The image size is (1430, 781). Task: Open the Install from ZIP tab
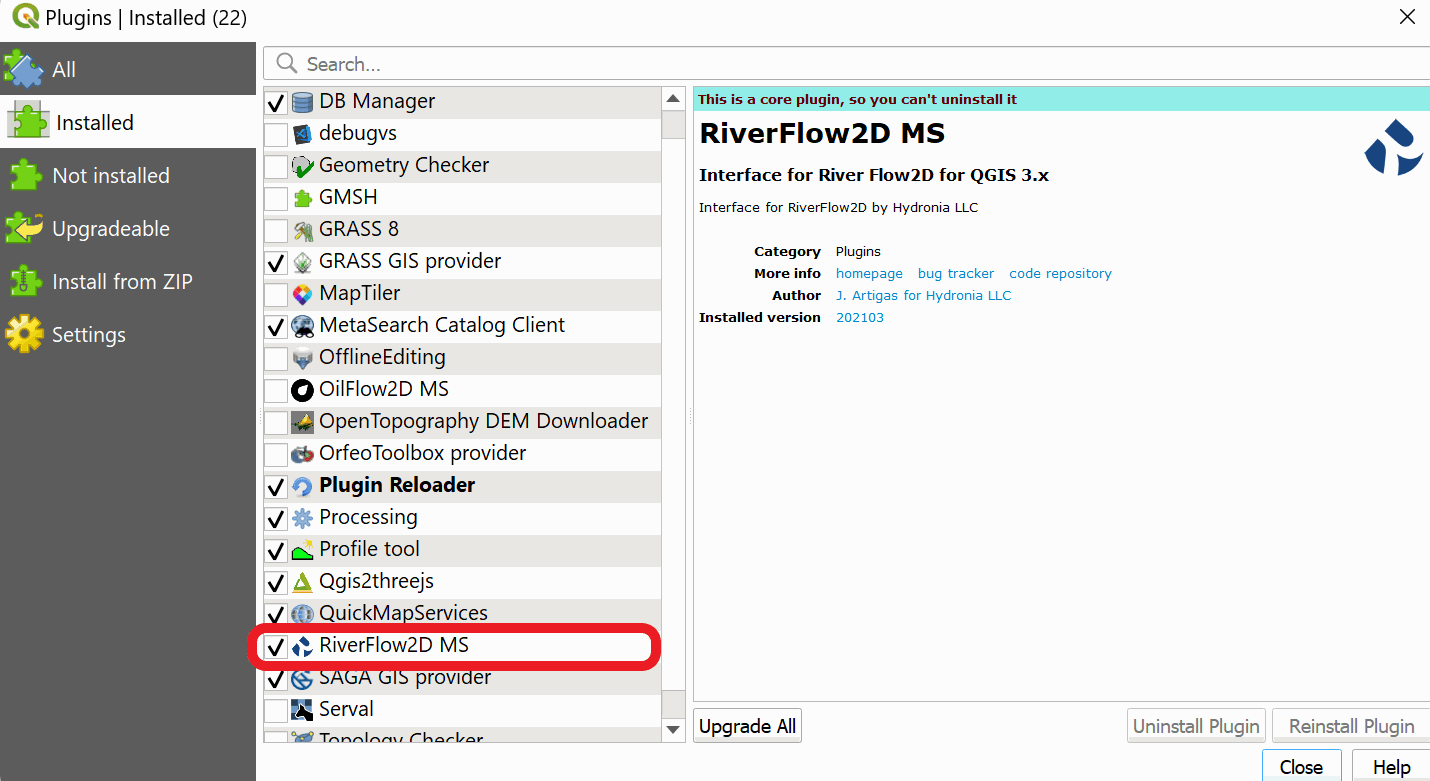pos(122,282)
